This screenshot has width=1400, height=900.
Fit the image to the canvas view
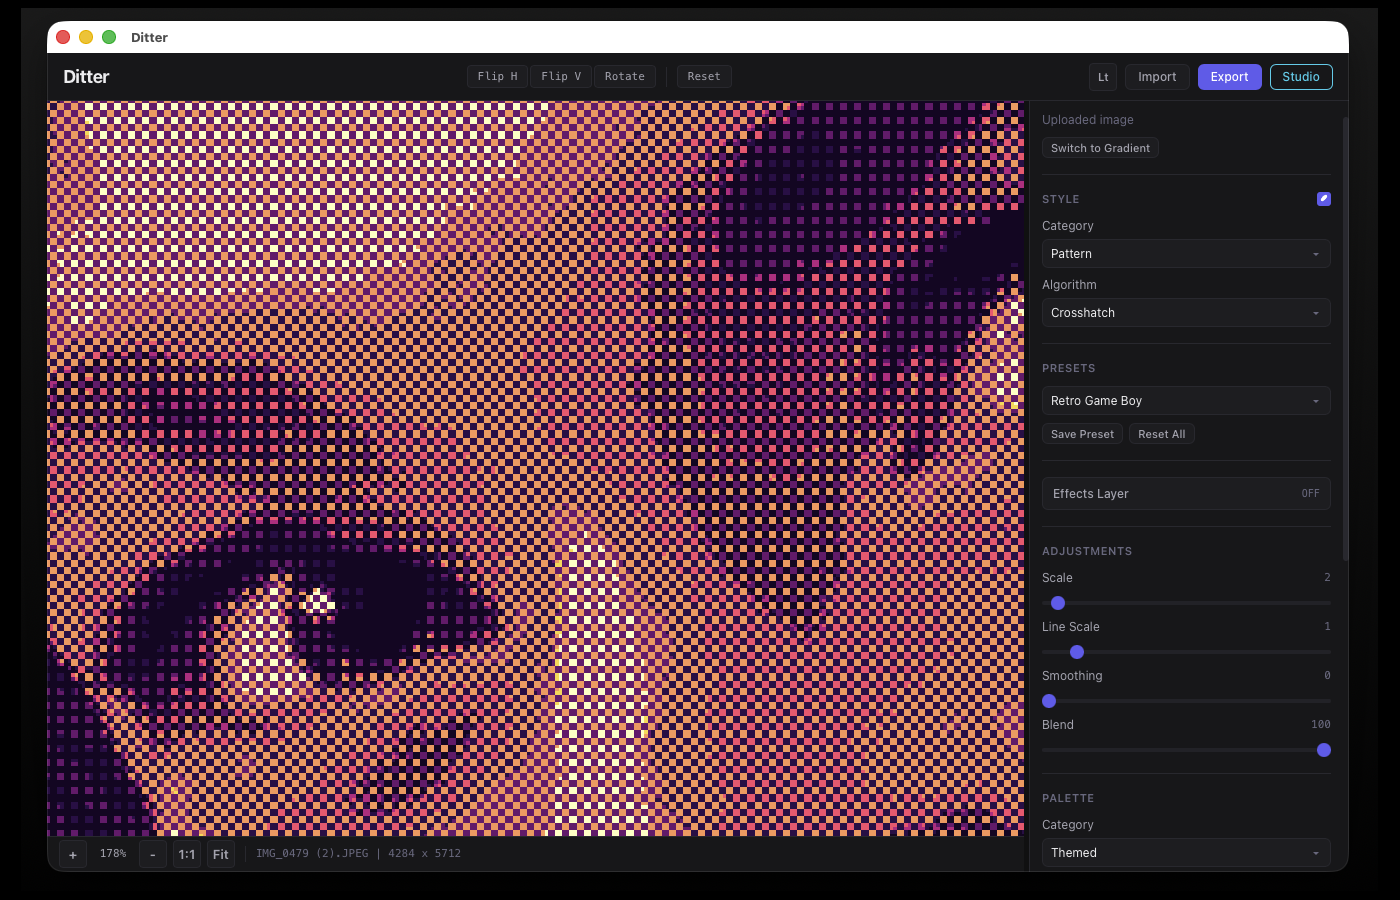pyautogui.click(x=220, y=854)
